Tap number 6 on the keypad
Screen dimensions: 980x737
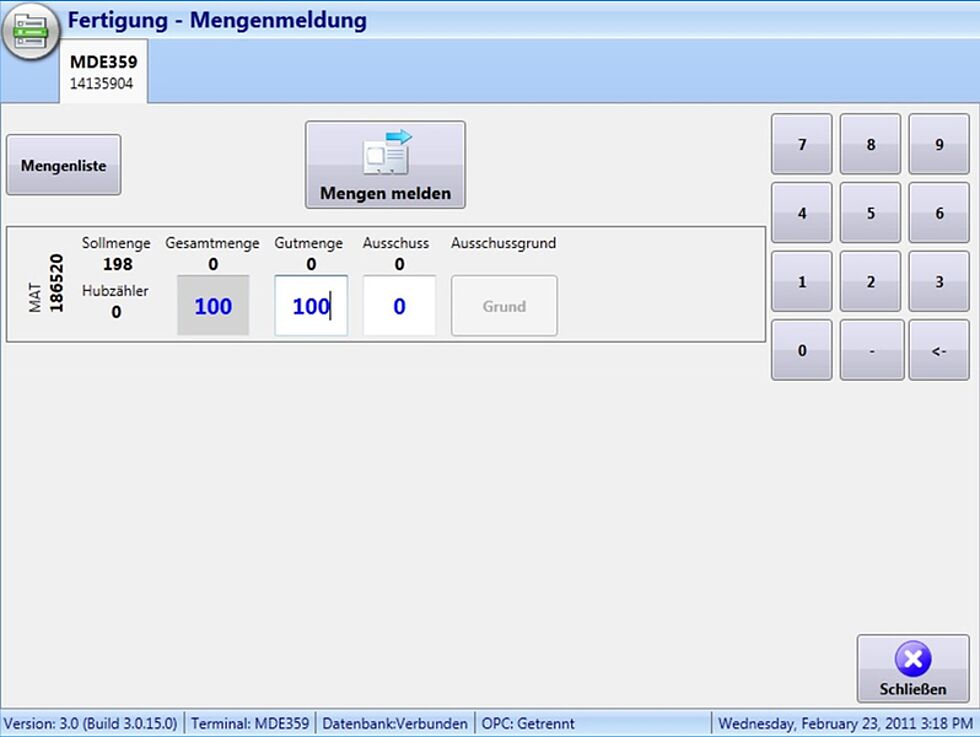pos(939,213)
